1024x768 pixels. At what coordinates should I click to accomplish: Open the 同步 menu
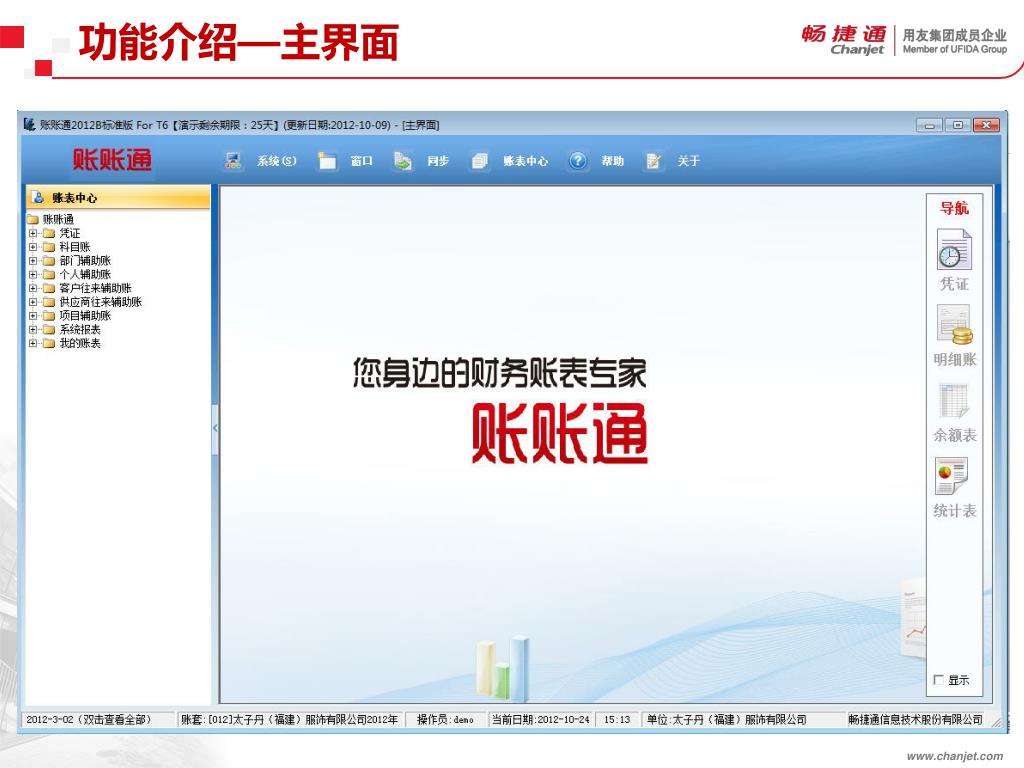pyautogui.click(x=438, y=161)
